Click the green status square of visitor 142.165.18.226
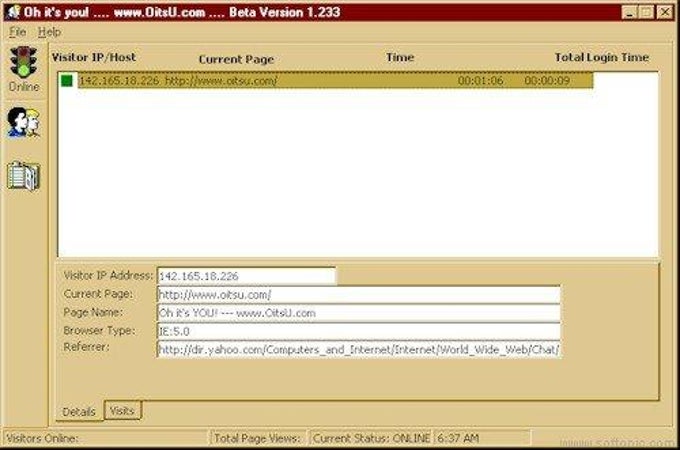The height and width of the screenshot is (450, 680). [x=67, y=81]
